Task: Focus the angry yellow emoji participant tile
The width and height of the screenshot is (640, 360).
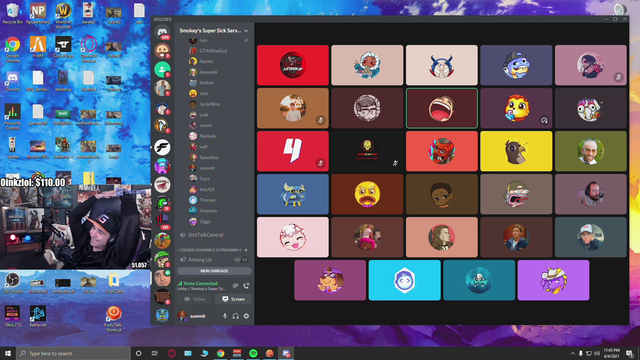Action: click(367, 194)
